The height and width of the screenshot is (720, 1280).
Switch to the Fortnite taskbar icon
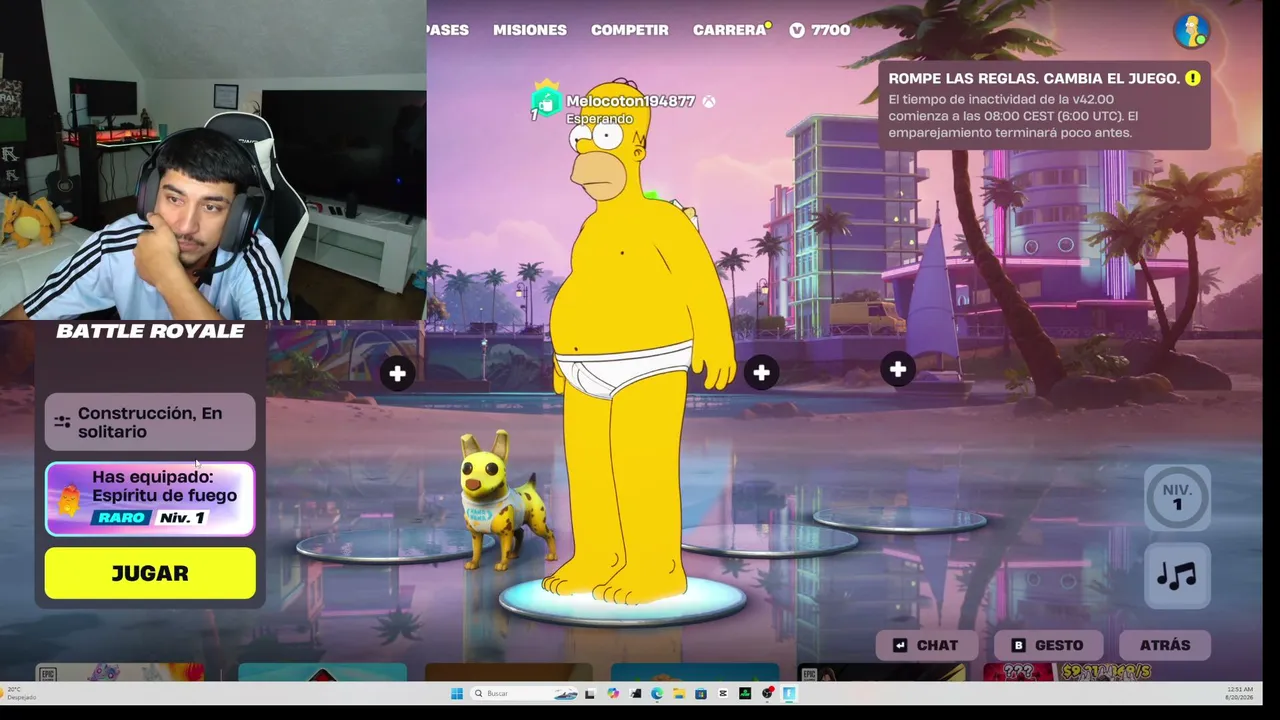(789, 693)
